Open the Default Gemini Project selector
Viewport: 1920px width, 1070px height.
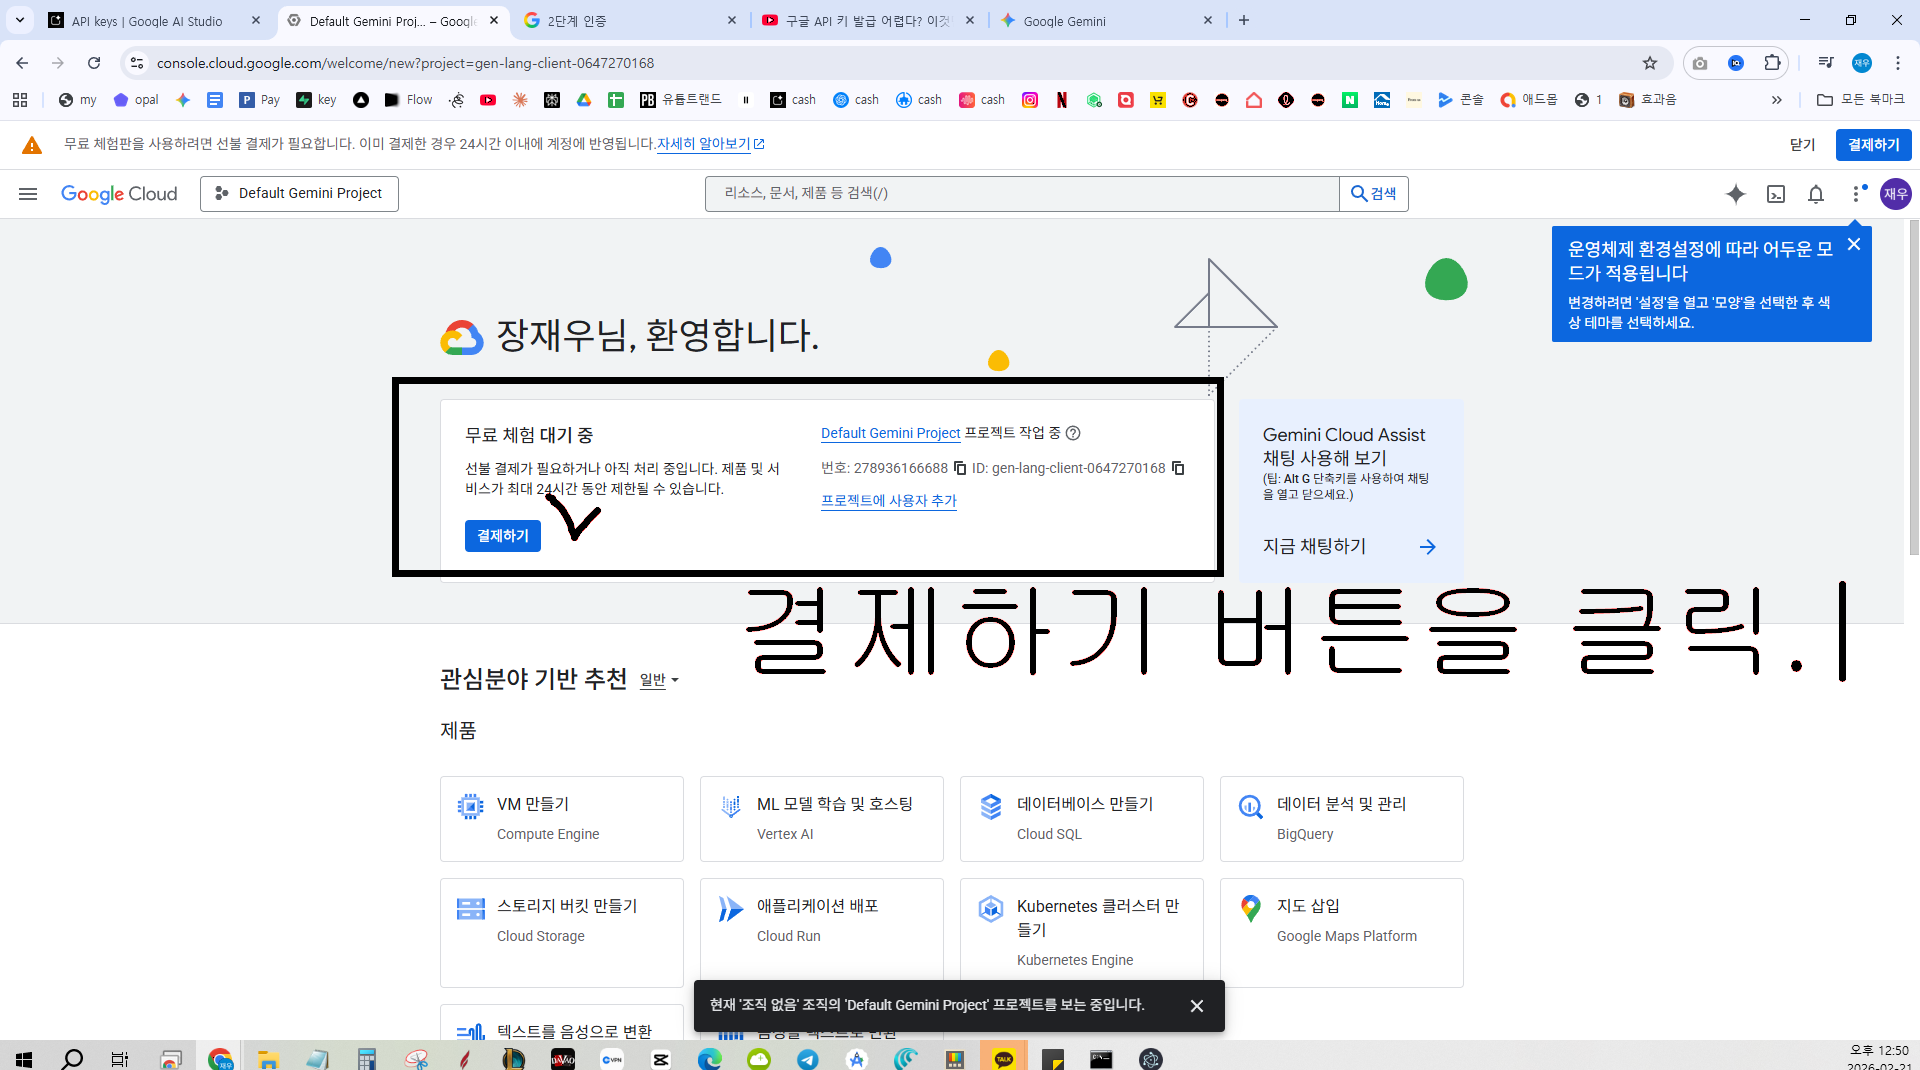pyautogui.click(x=299, y=194)
